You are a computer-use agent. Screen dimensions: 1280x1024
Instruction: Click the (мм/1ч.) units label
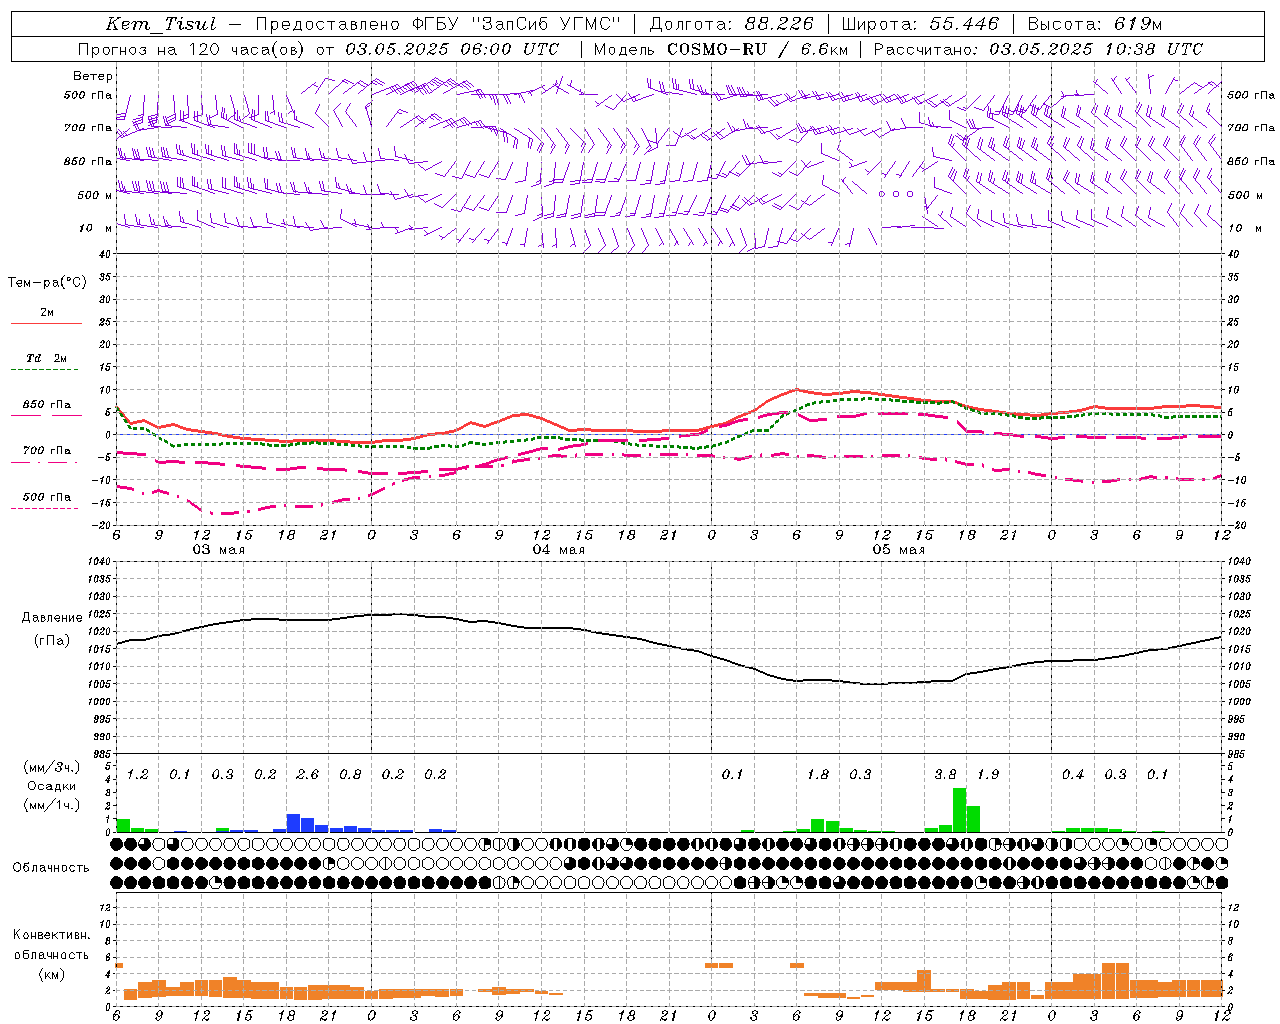click(x=52, y=805)
